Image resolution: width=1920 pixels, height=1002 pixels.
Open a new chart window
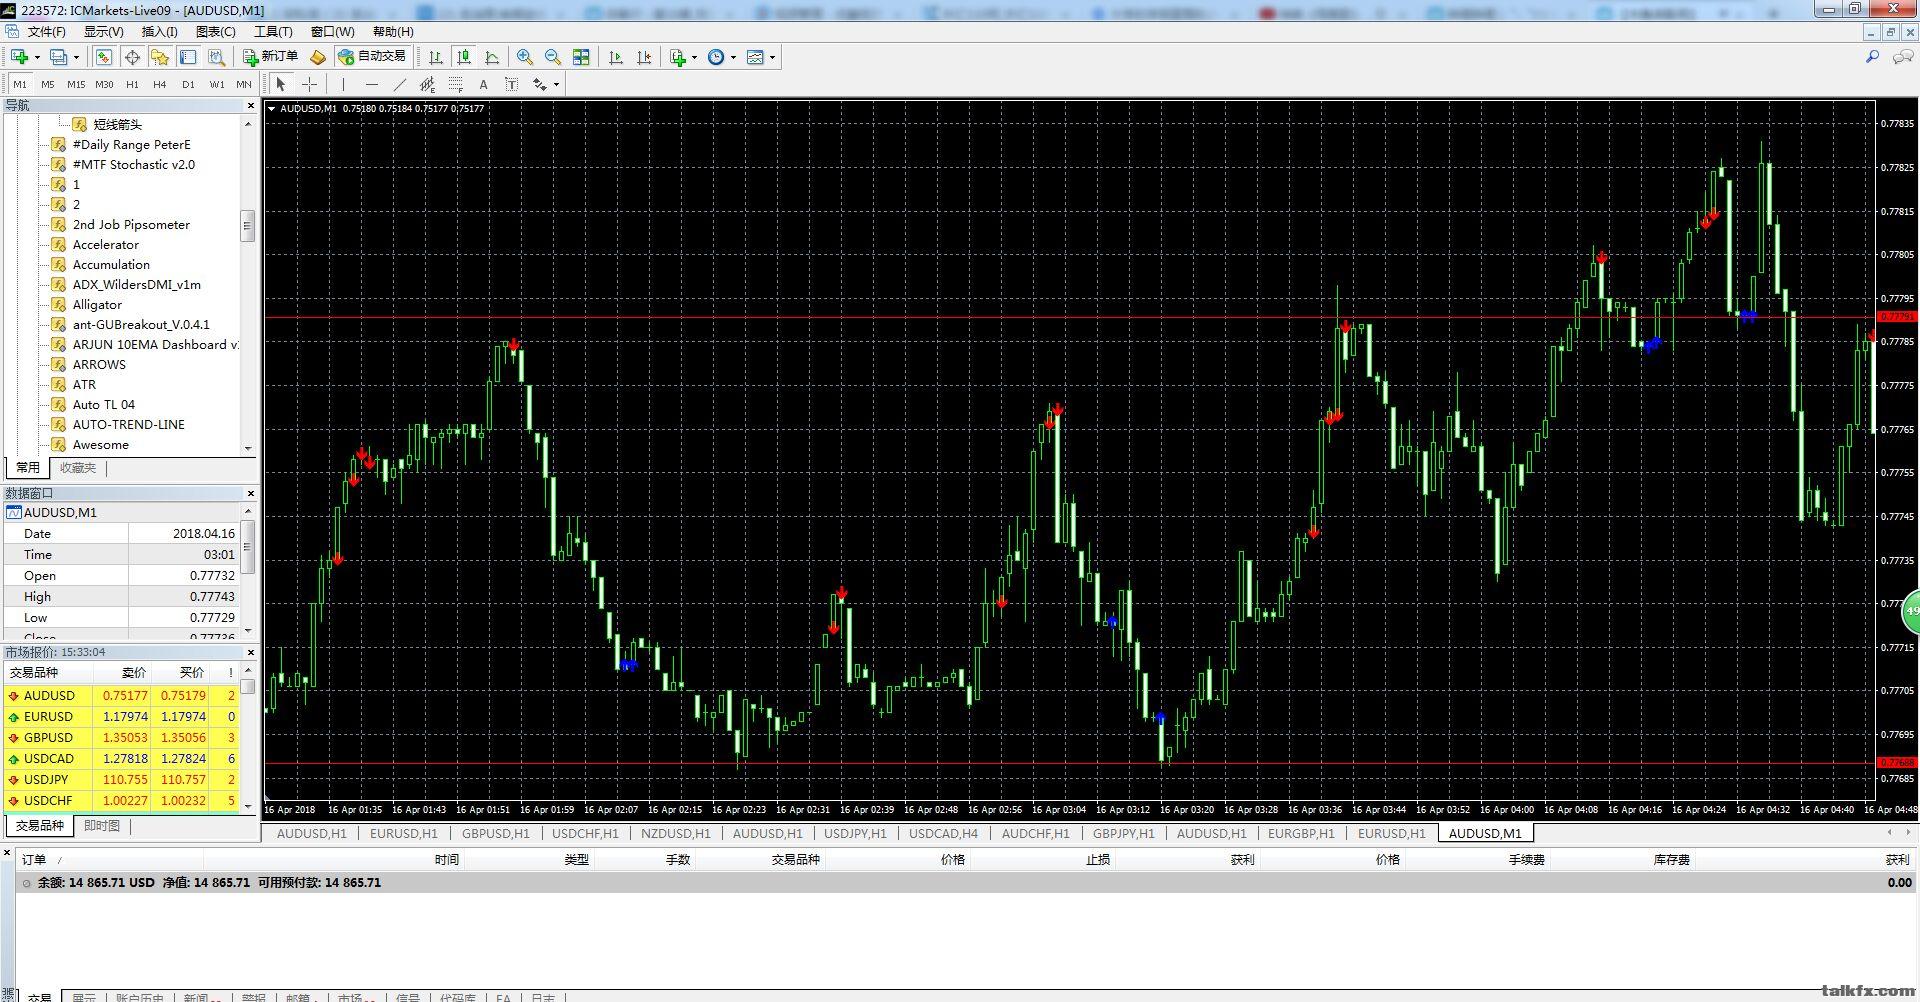pyautogui.click(x=19, y=57)
